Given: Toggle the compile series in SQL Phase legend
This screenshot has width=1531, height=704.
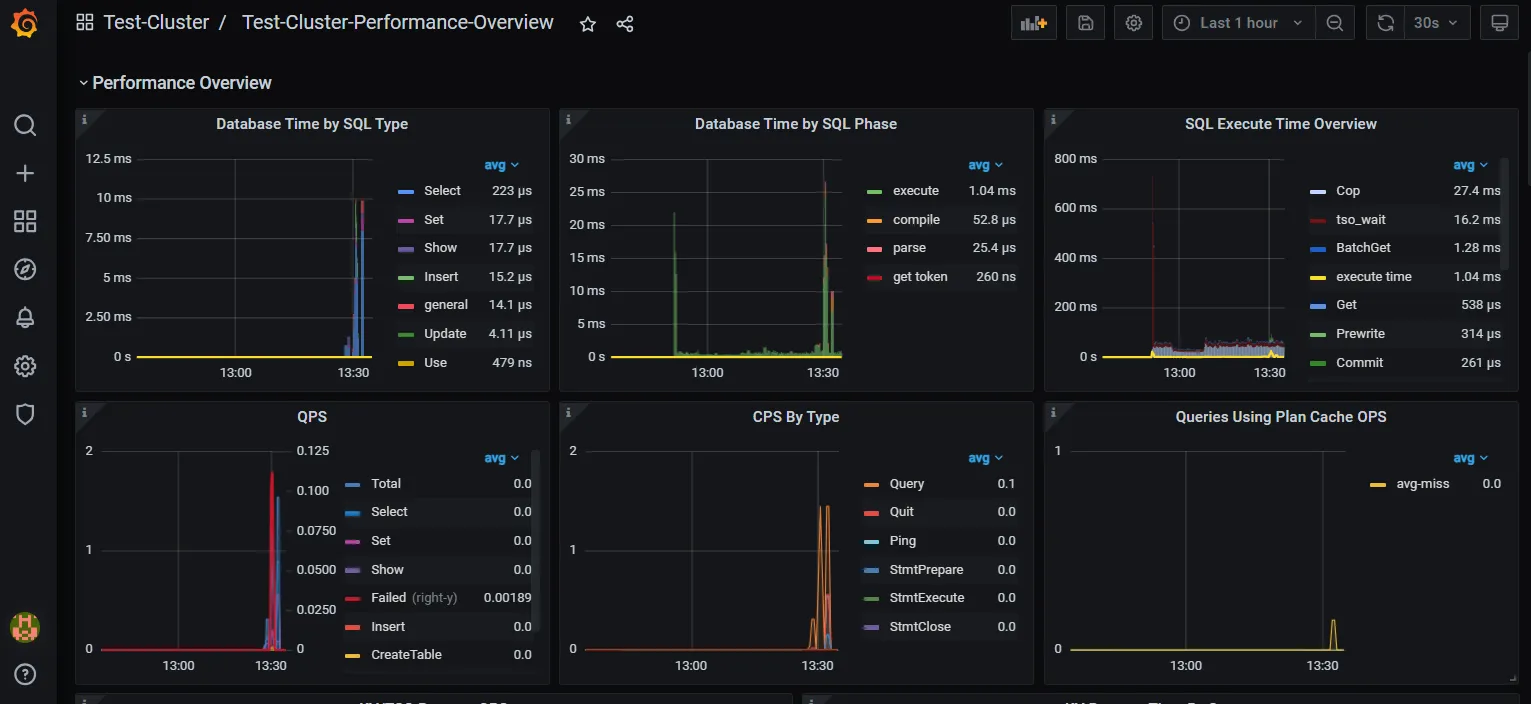Looking at the screenshot, I should click(916, 220).
